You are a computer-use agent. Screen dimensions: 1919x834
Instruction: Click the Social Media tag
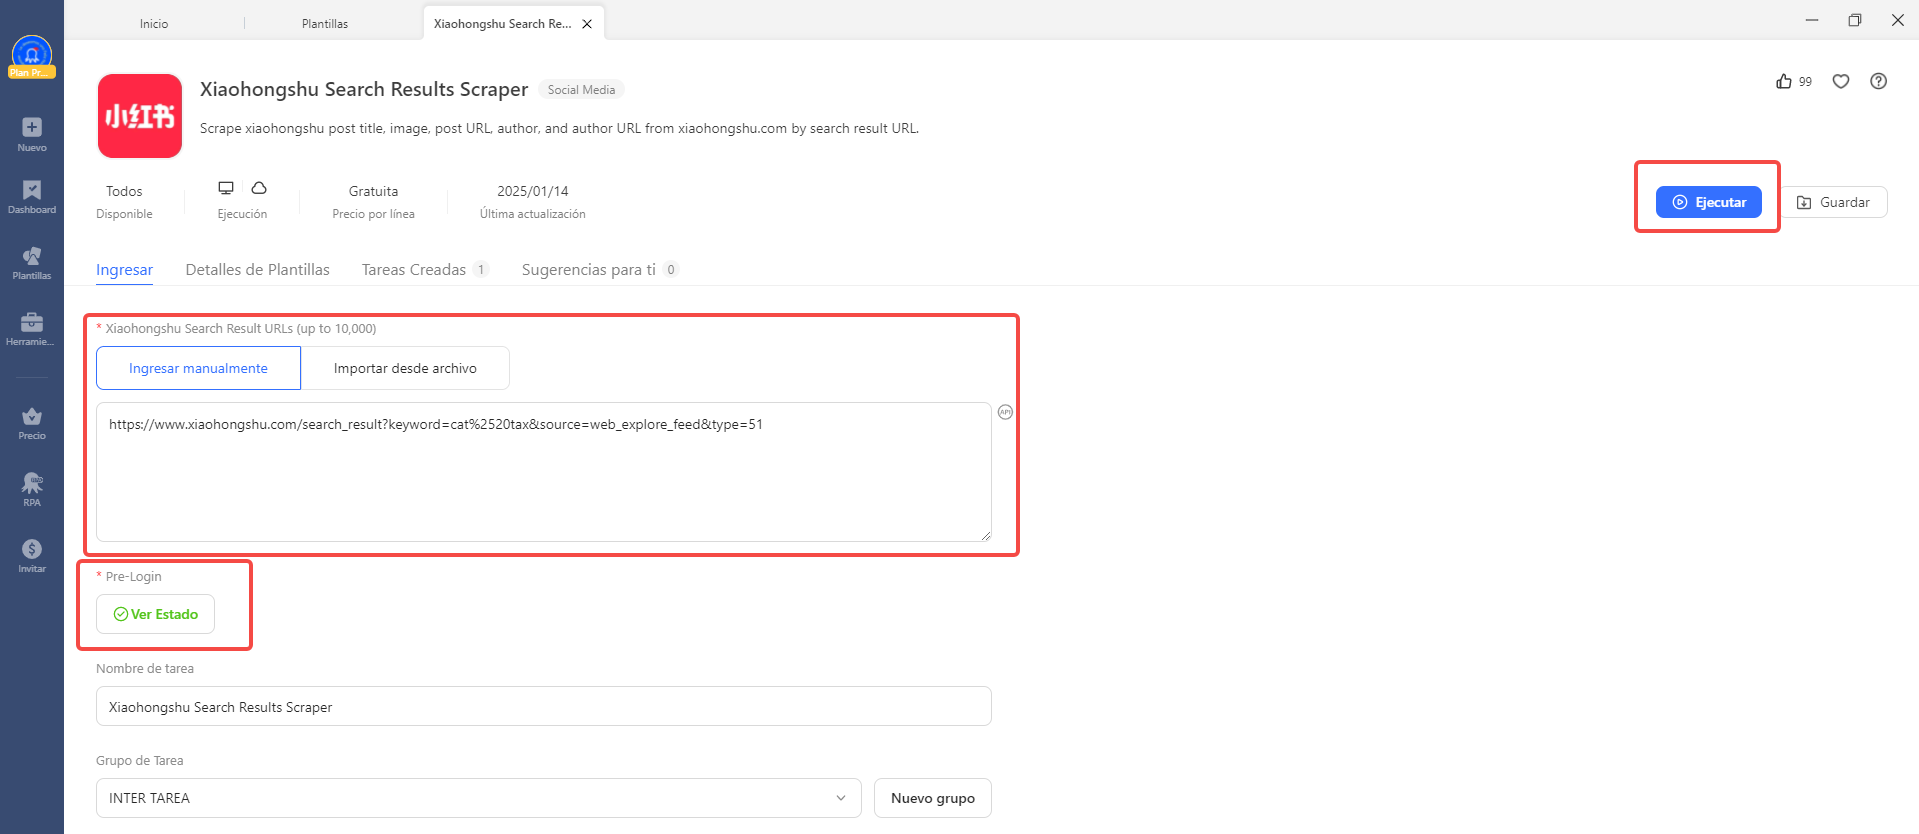point(581,90)
